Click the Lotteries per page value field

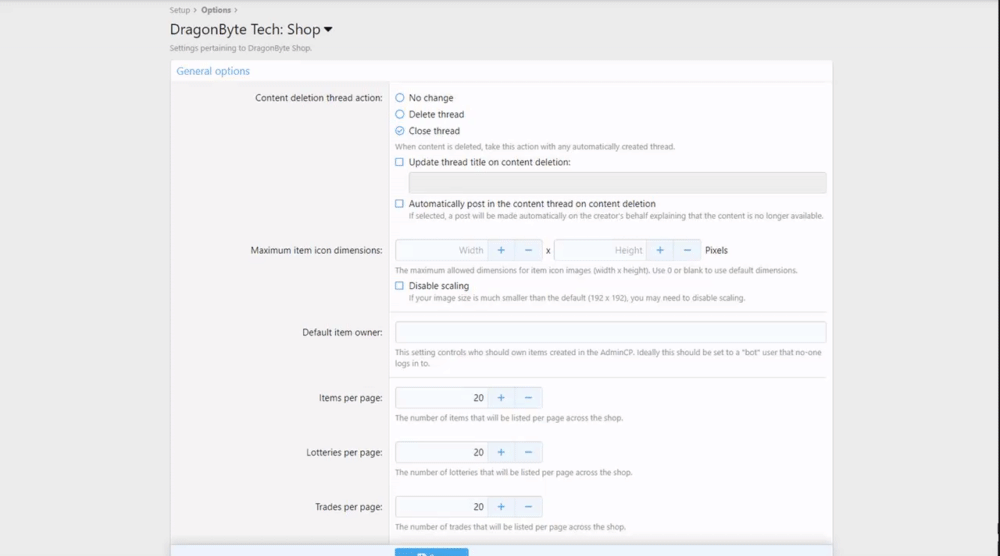point(441,453)
